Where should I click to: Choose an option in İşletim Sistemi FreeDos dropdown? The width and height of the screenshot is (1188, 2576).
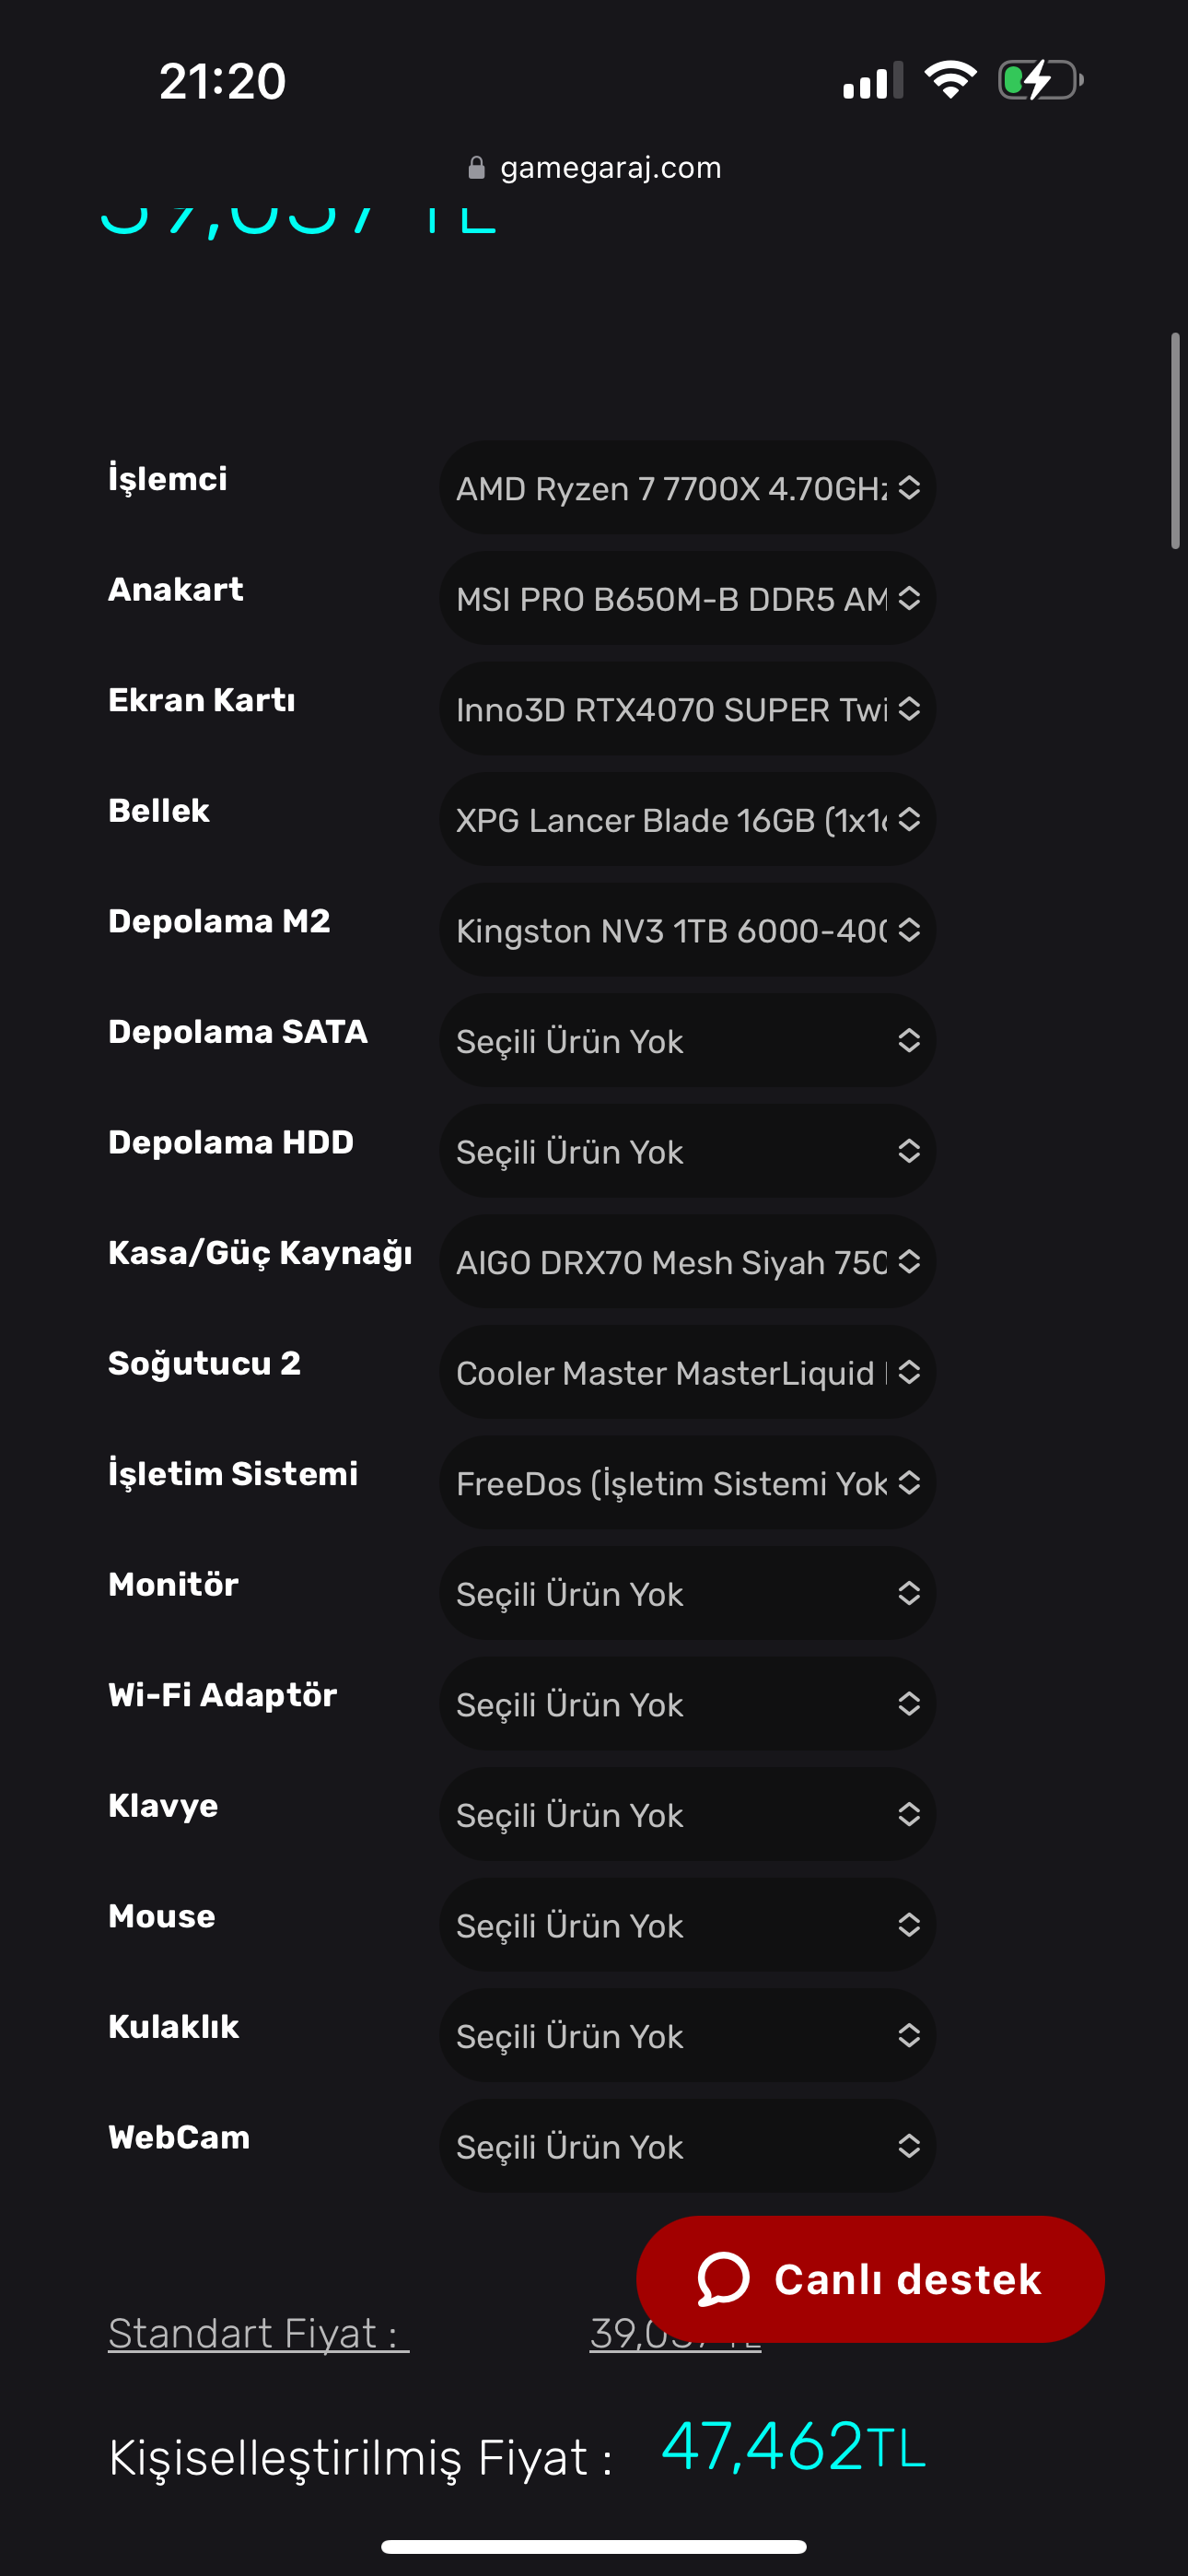click(687, 1483)
